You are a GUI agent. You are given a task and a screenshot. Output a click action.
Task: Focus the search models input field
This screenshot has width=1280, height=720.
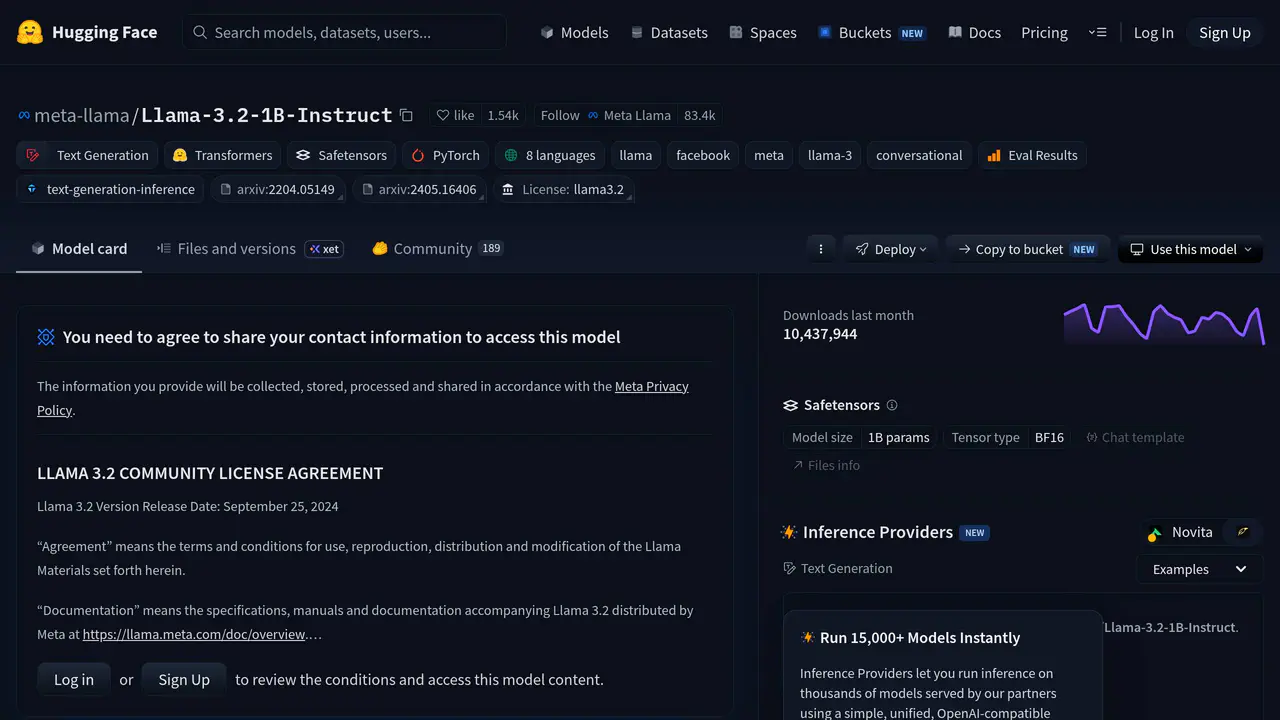point(344,32)
